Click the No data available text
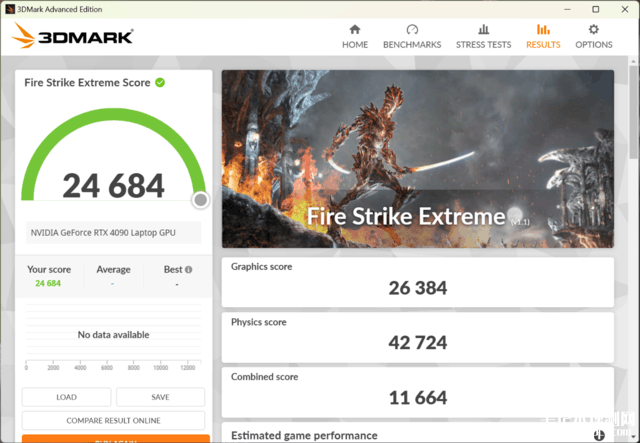640x443 pixels. point(113,335)
